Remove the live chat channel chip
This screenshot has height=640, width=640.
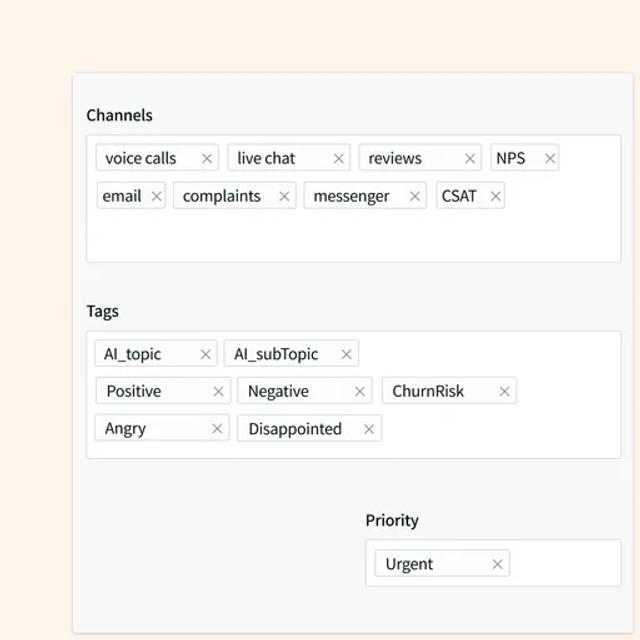tap(339, 158)
